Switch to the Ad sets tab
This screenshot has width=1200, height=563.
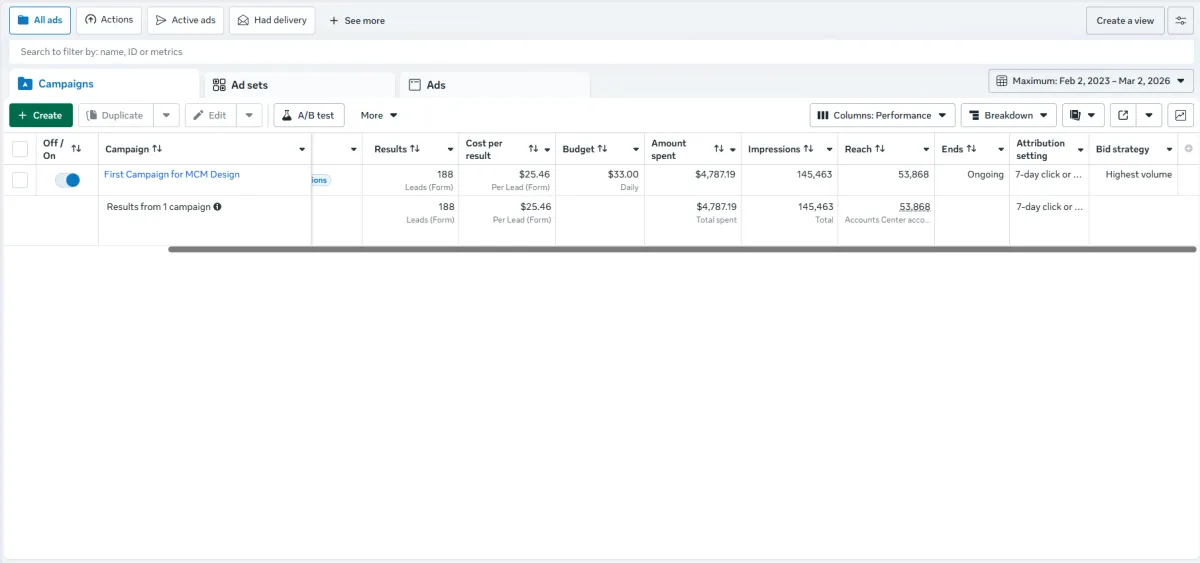[300, 85]
